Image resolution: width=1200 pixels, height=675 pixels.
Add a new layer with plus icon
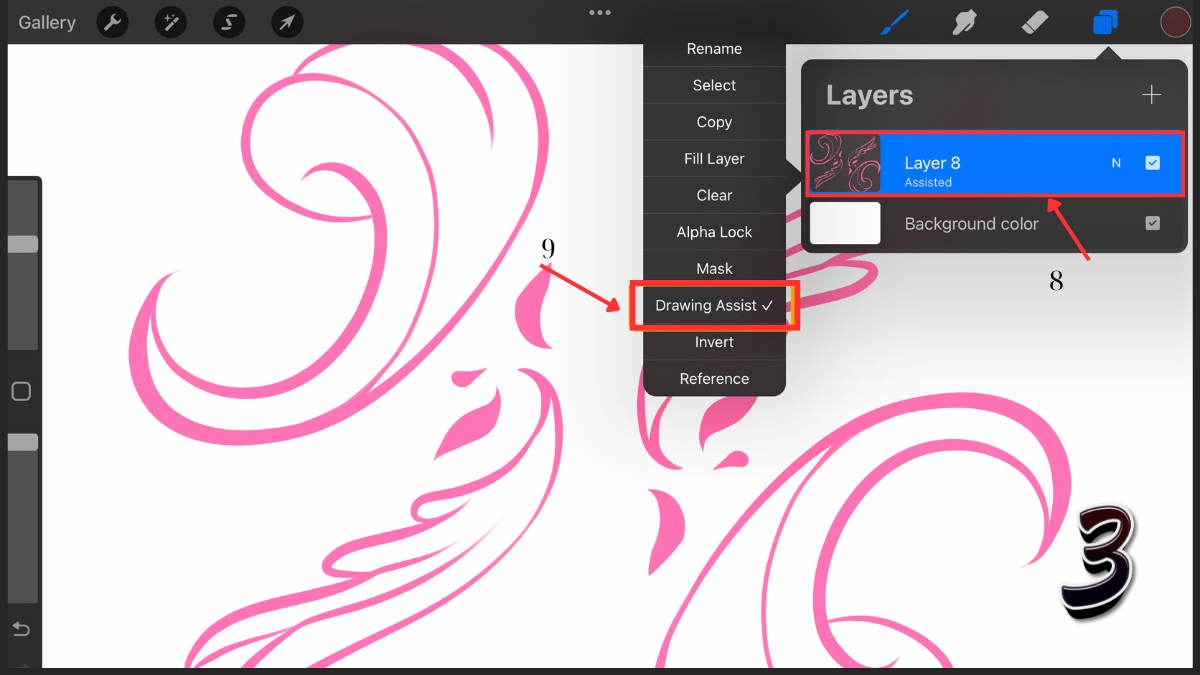(x=1152, y=95)
